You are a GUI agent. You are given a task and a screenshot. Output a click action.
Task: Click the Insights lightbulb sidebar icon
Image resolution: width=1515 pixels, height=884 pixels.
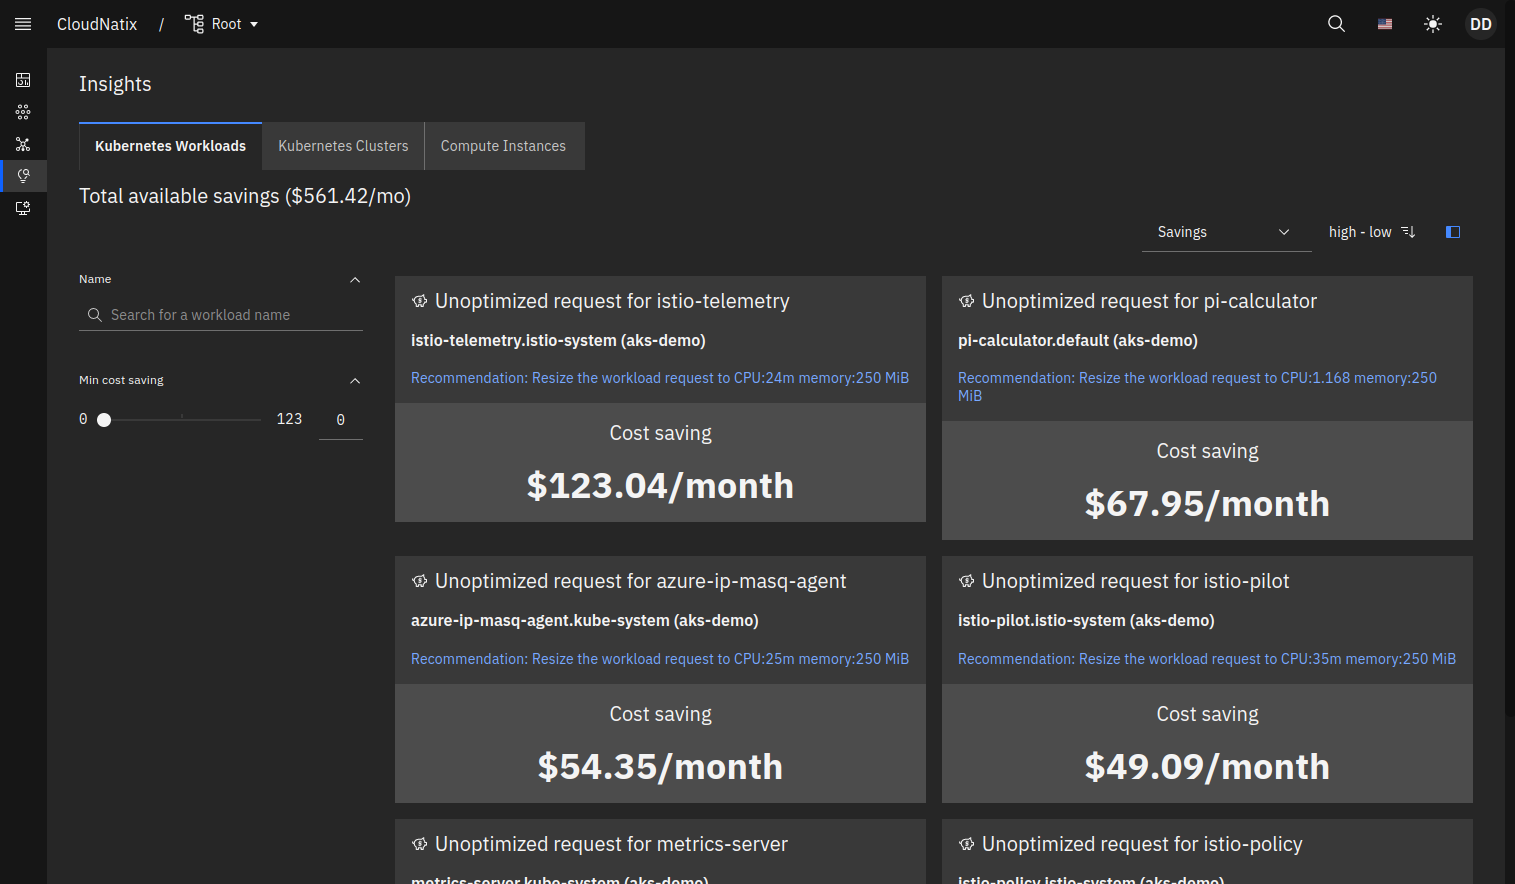tap(23, 176)
